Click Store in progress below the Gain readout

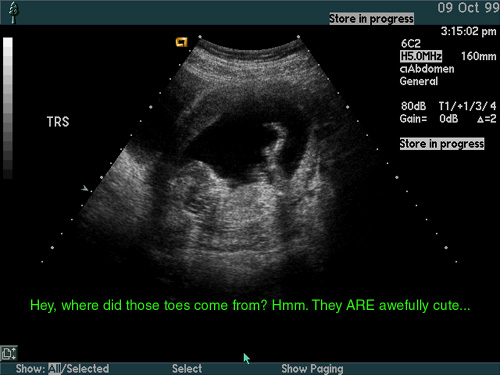tap(442, 144)
